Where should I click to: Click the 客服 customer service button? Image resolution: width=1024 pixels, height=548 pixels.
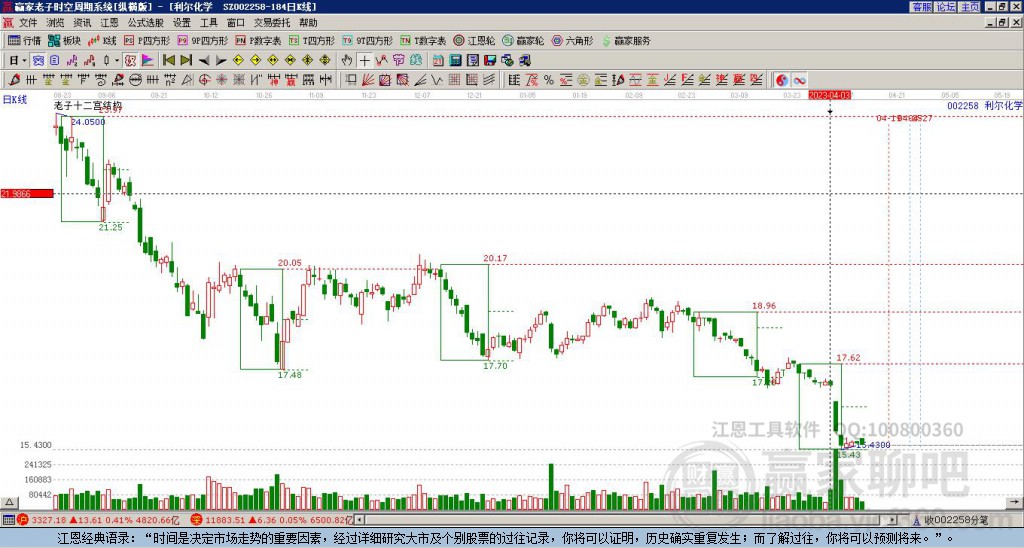(922, 7)
